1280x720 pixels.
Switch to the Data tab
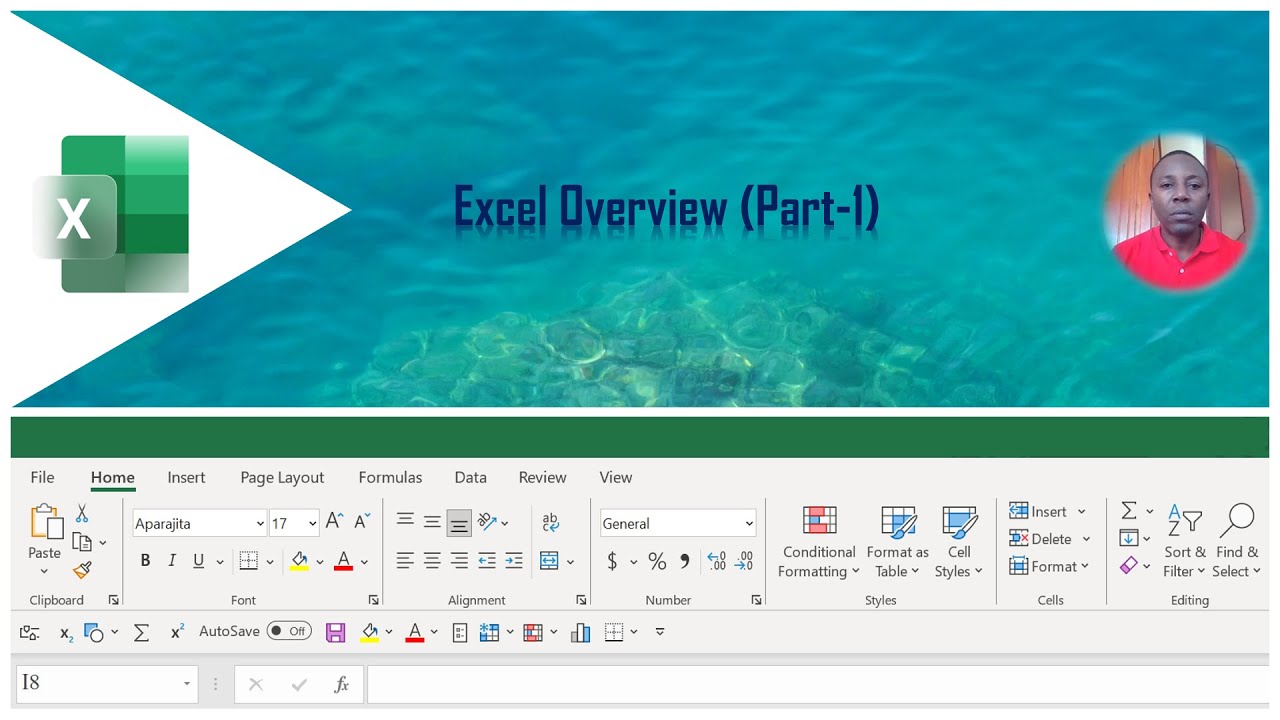470,477
